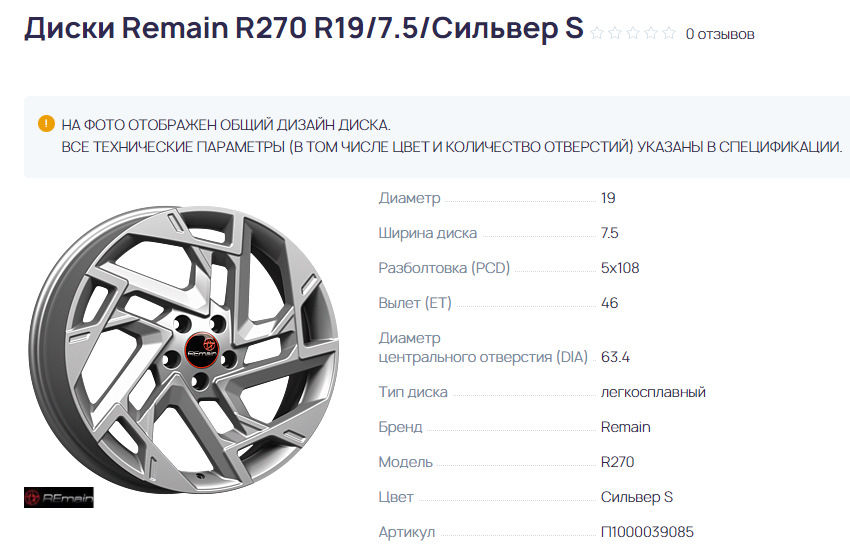Click the 'Ширина диска' specification label
850x551 pixels.
[428, 233]
